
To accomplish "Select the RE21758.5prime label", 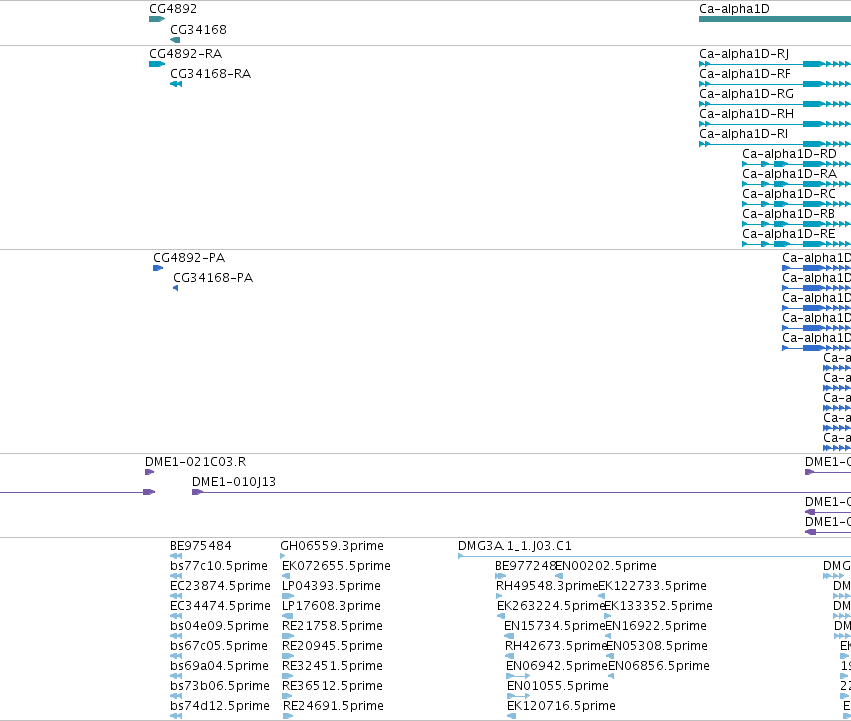I will (x=333, y=627).
